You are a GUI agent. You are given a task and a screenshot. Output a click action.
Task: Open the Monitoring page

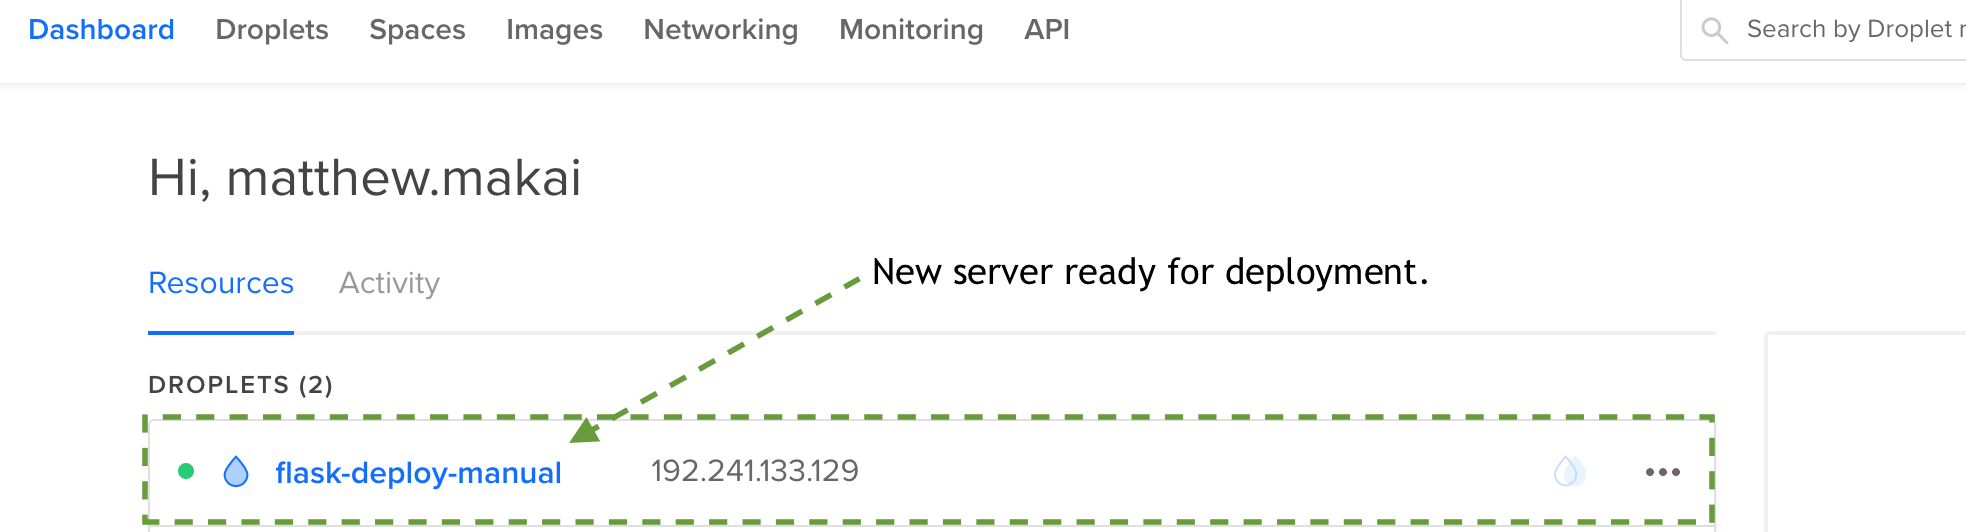(911, 30)
